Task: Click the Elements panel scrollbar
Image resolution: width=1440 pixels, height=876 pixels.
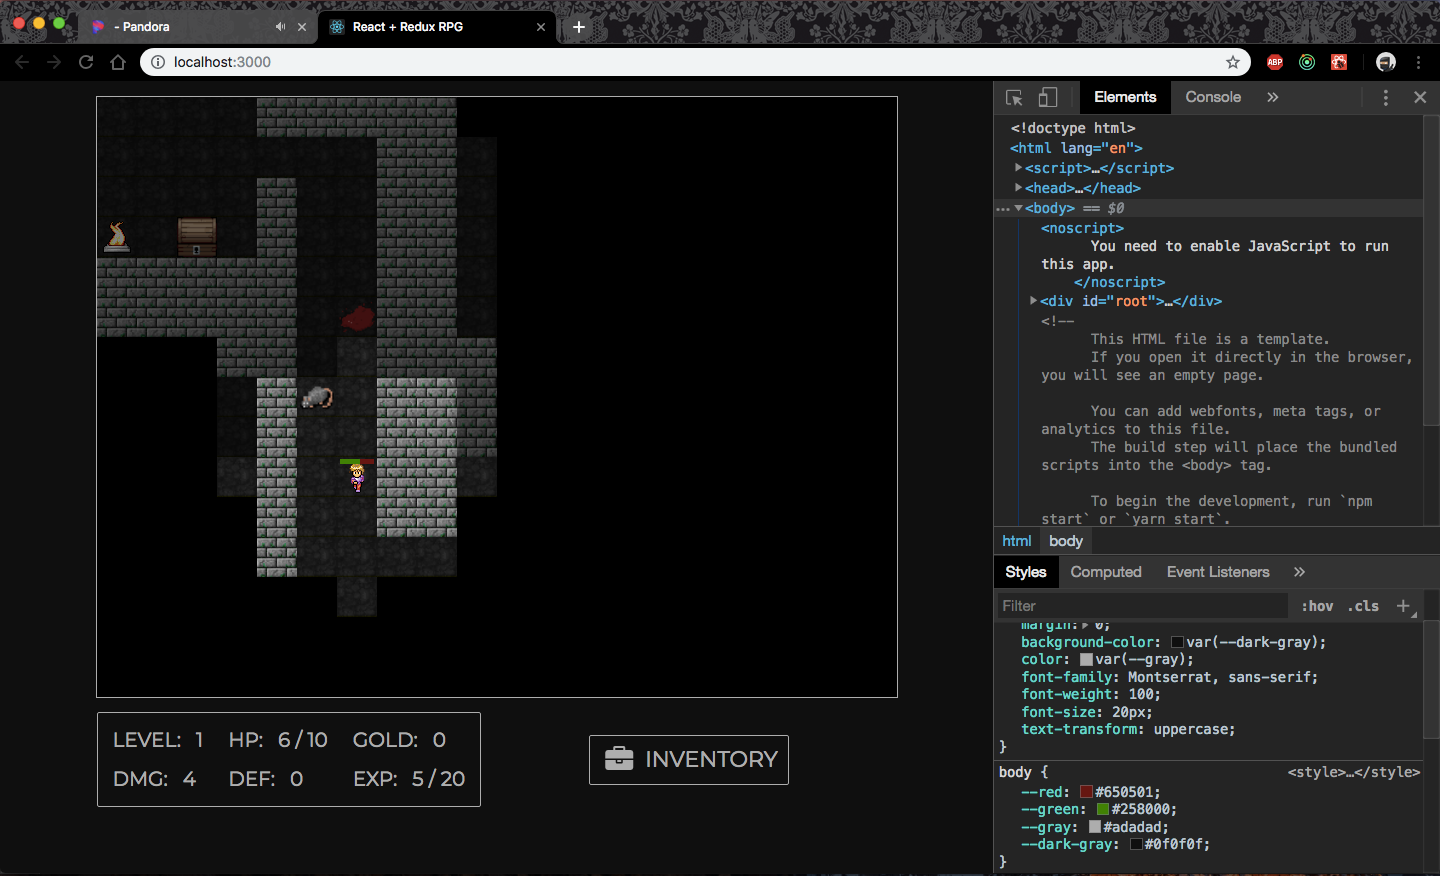Action: pyautogui.click(x=1431, y=270)
